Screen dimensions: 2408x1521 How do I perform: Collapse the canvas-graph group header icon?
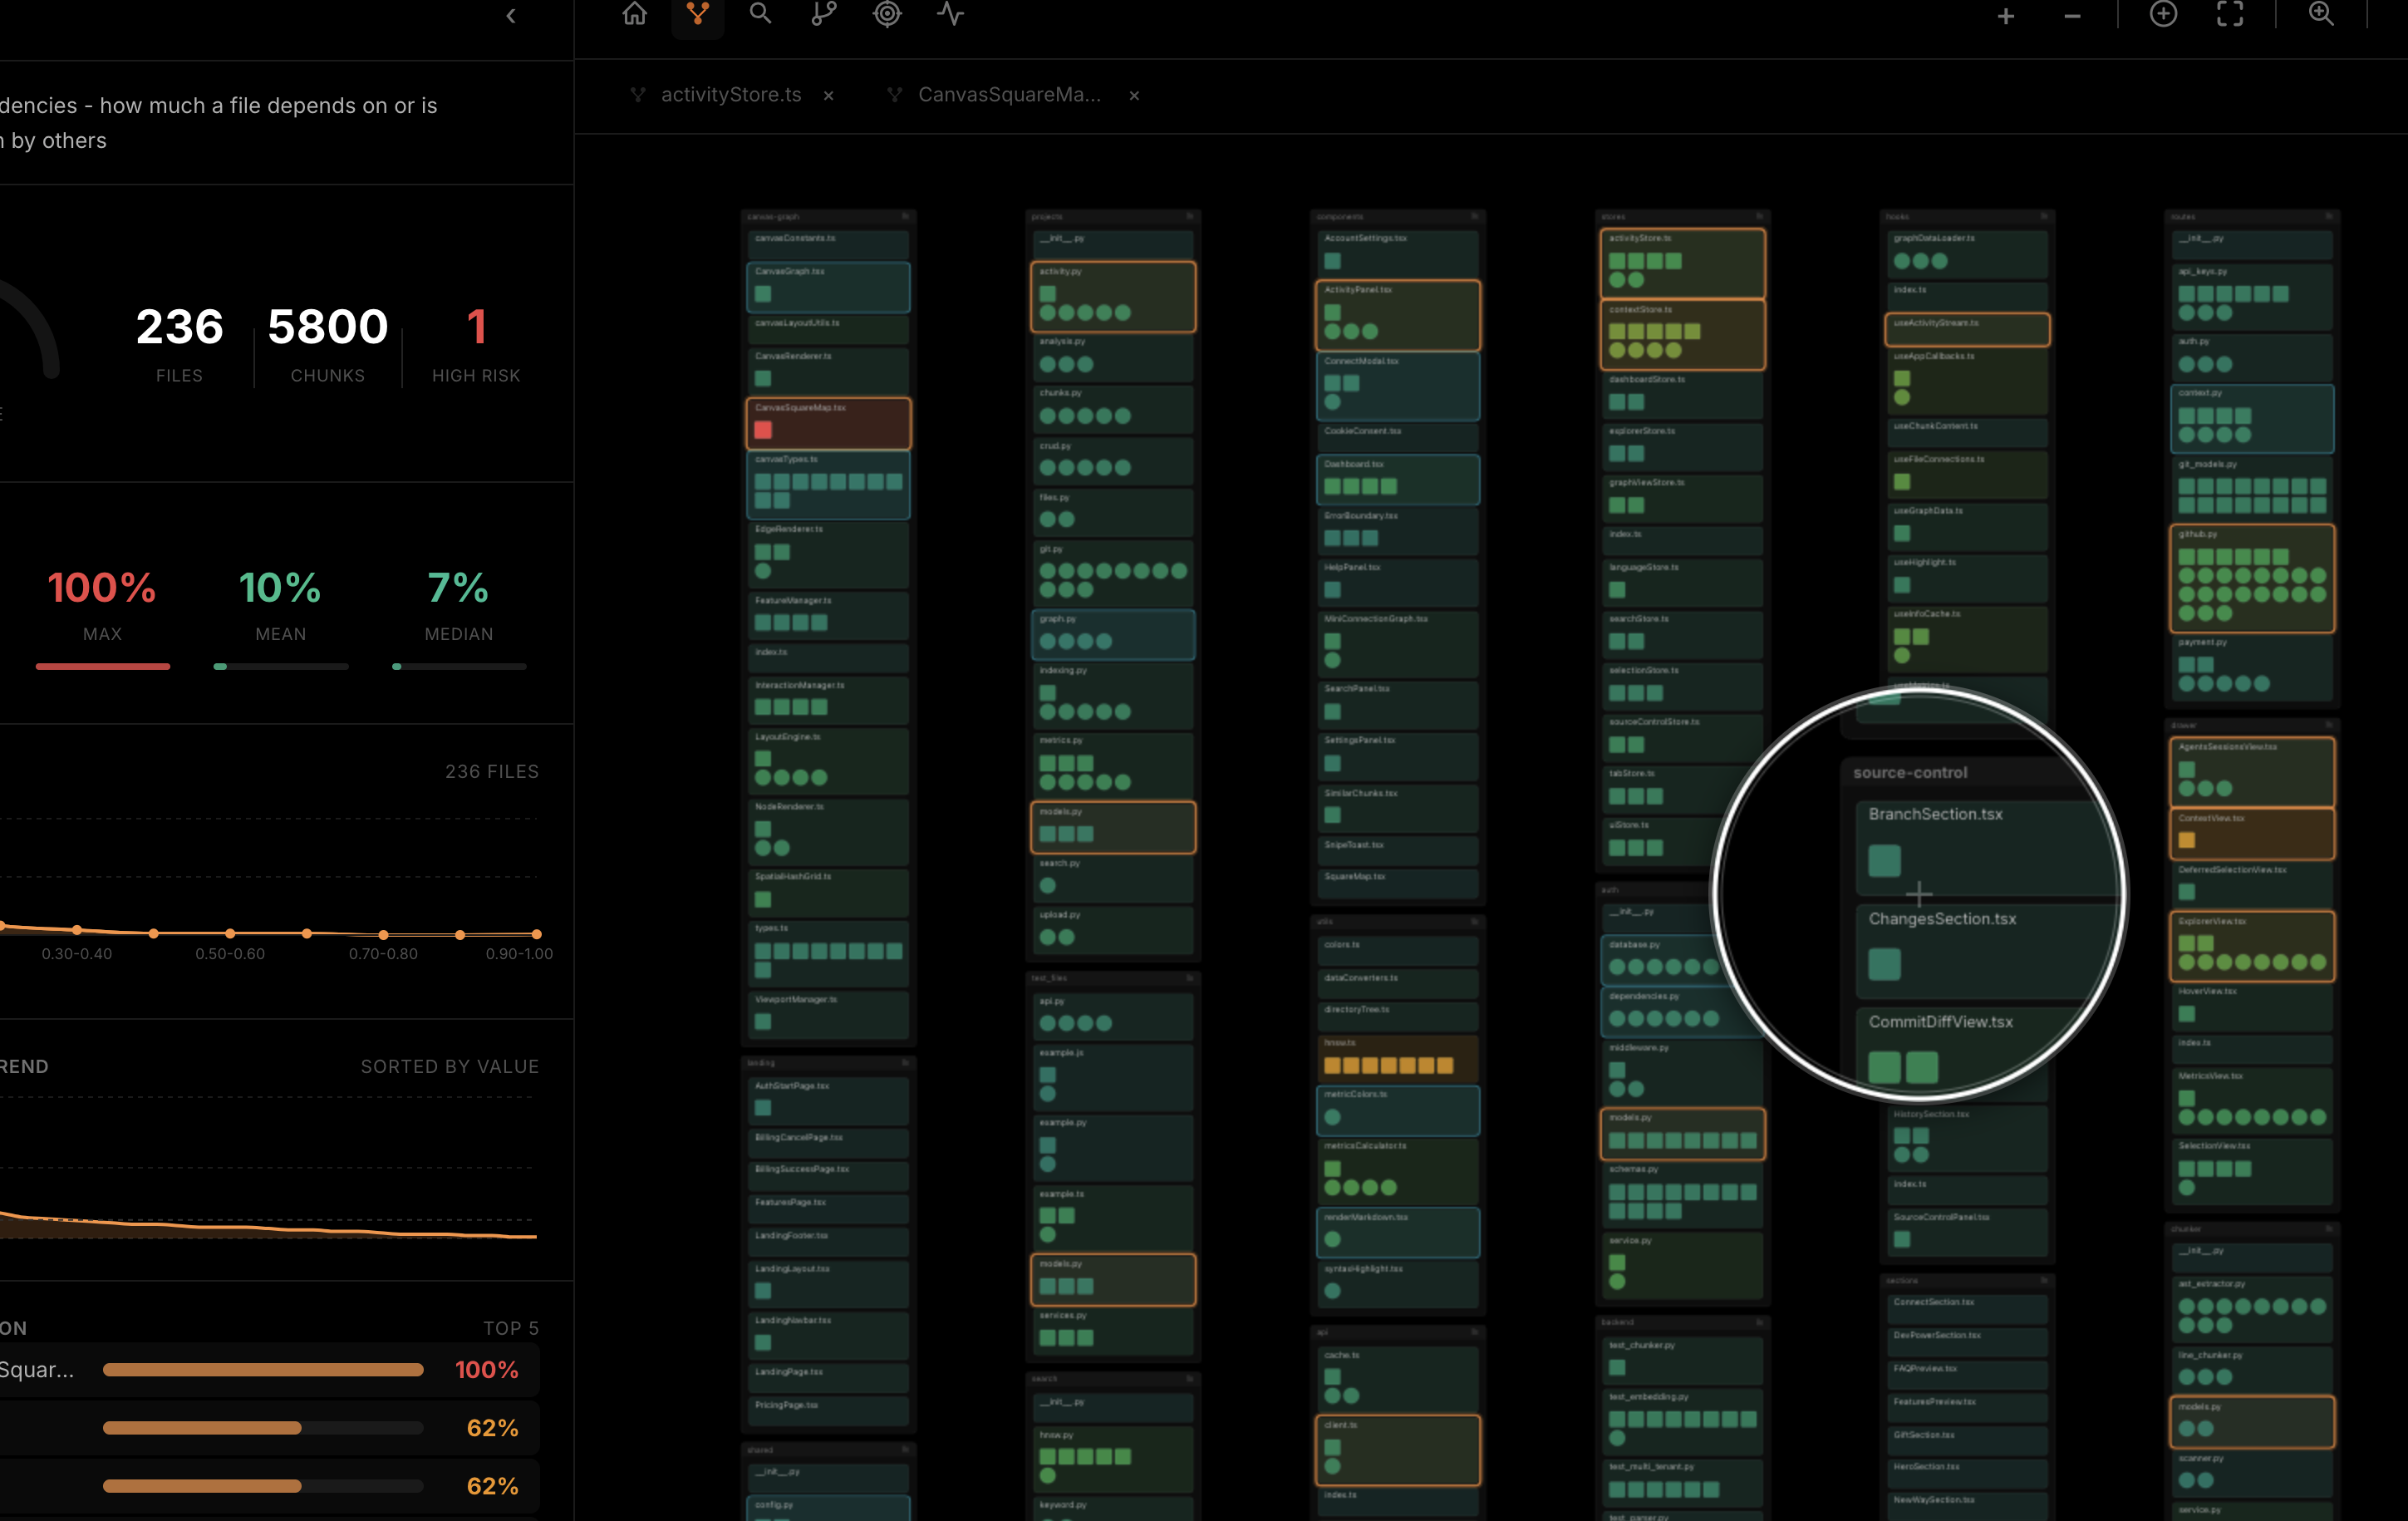905,216
